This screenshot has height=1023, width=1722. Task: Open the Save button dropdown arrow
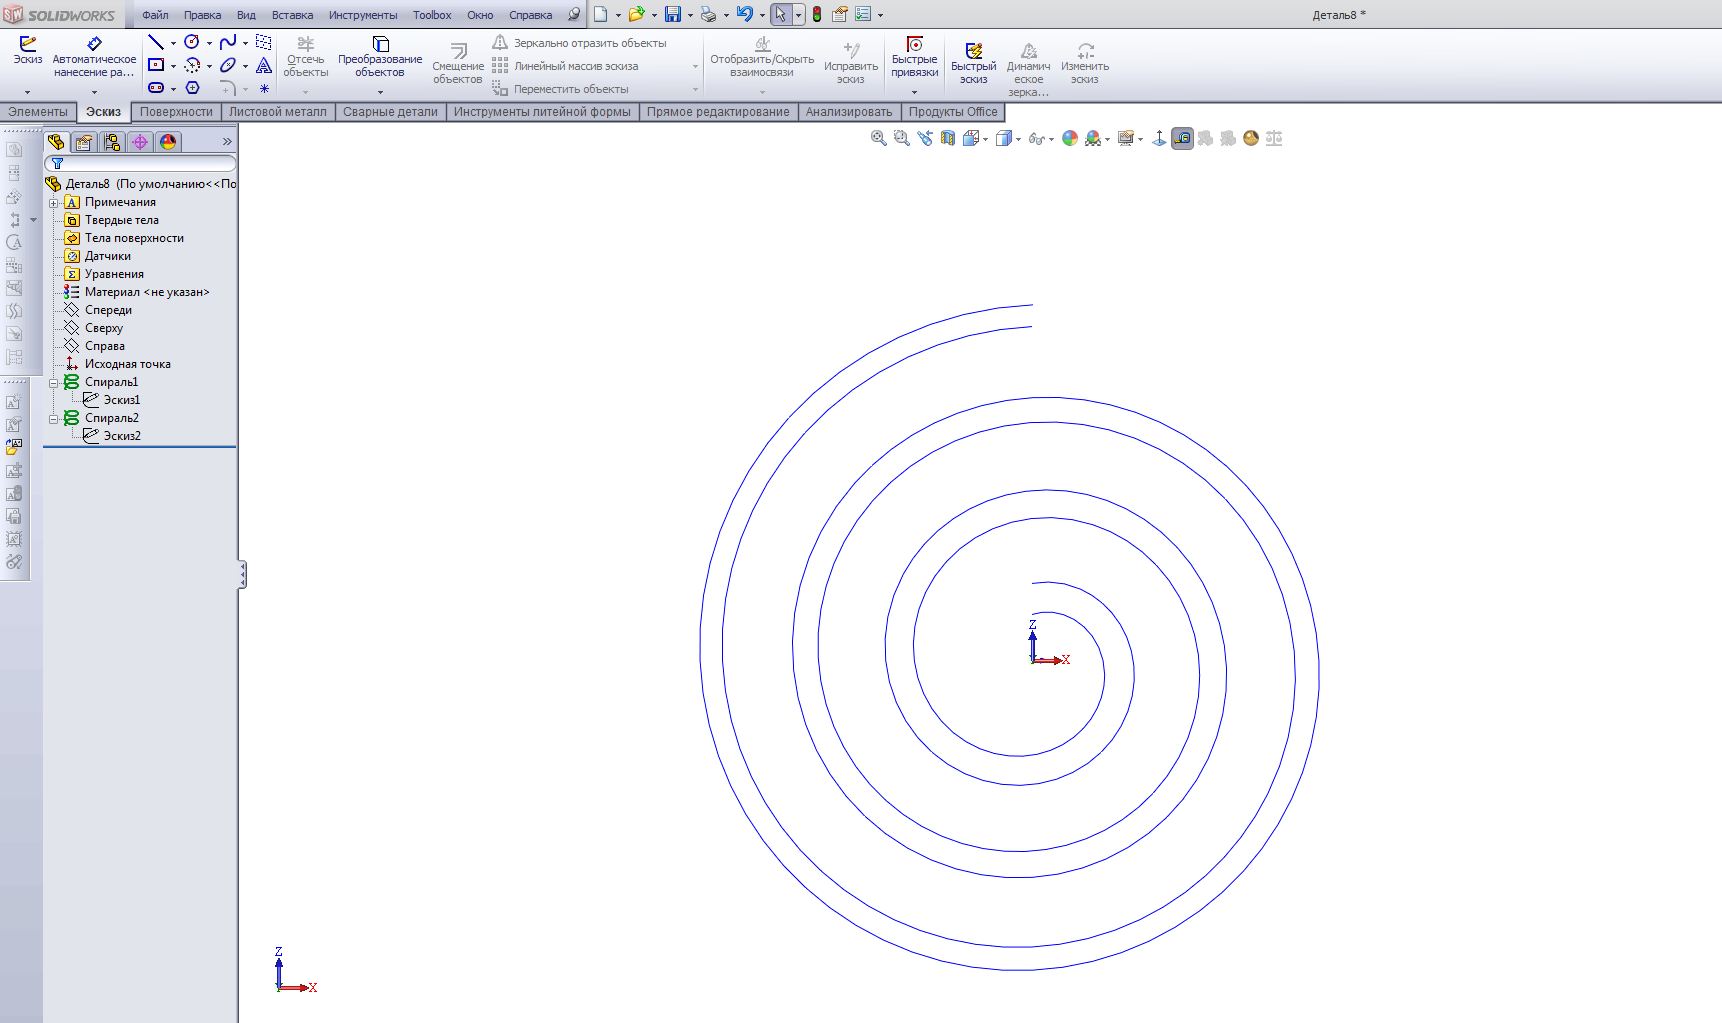point(690,15)
